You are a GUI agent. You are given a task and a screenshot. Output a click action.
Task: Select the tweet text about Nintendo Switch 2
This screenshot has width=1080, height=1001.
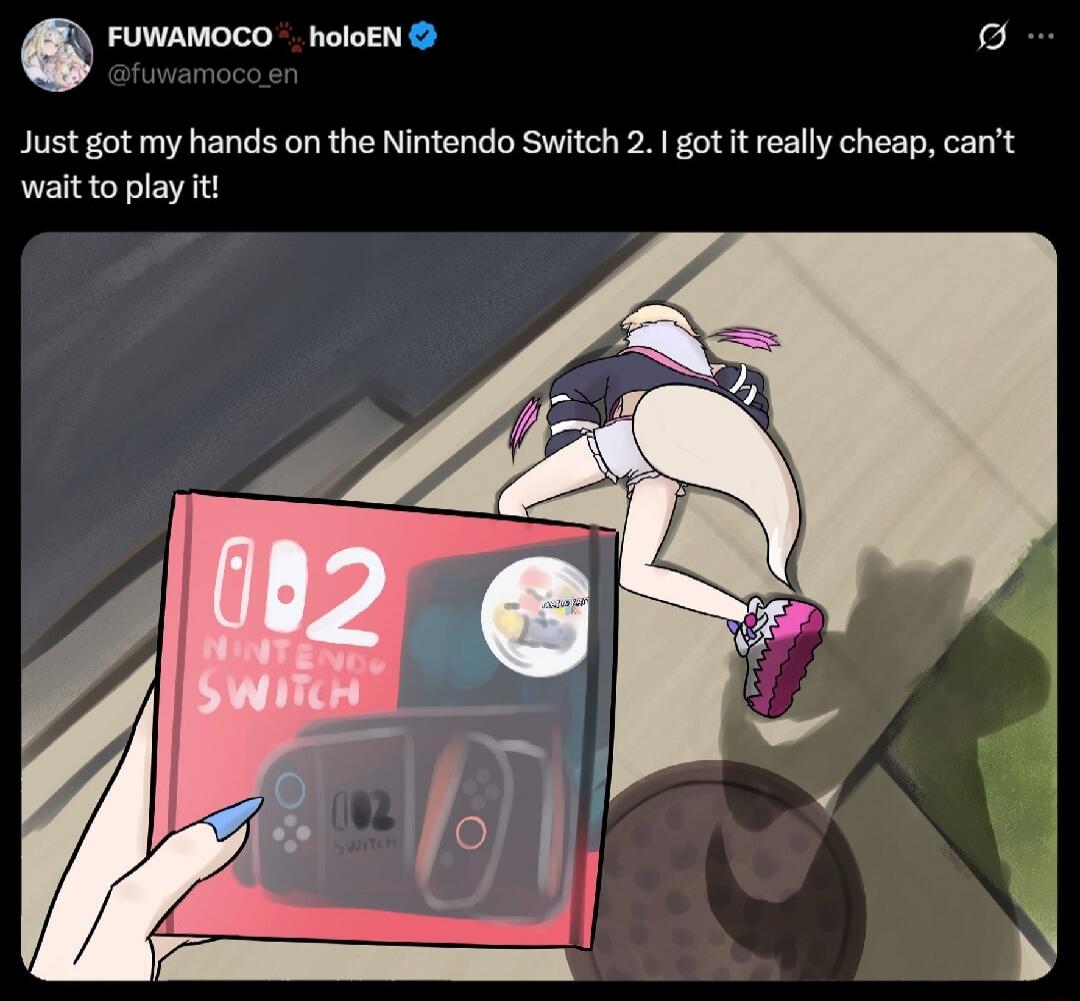517,164
